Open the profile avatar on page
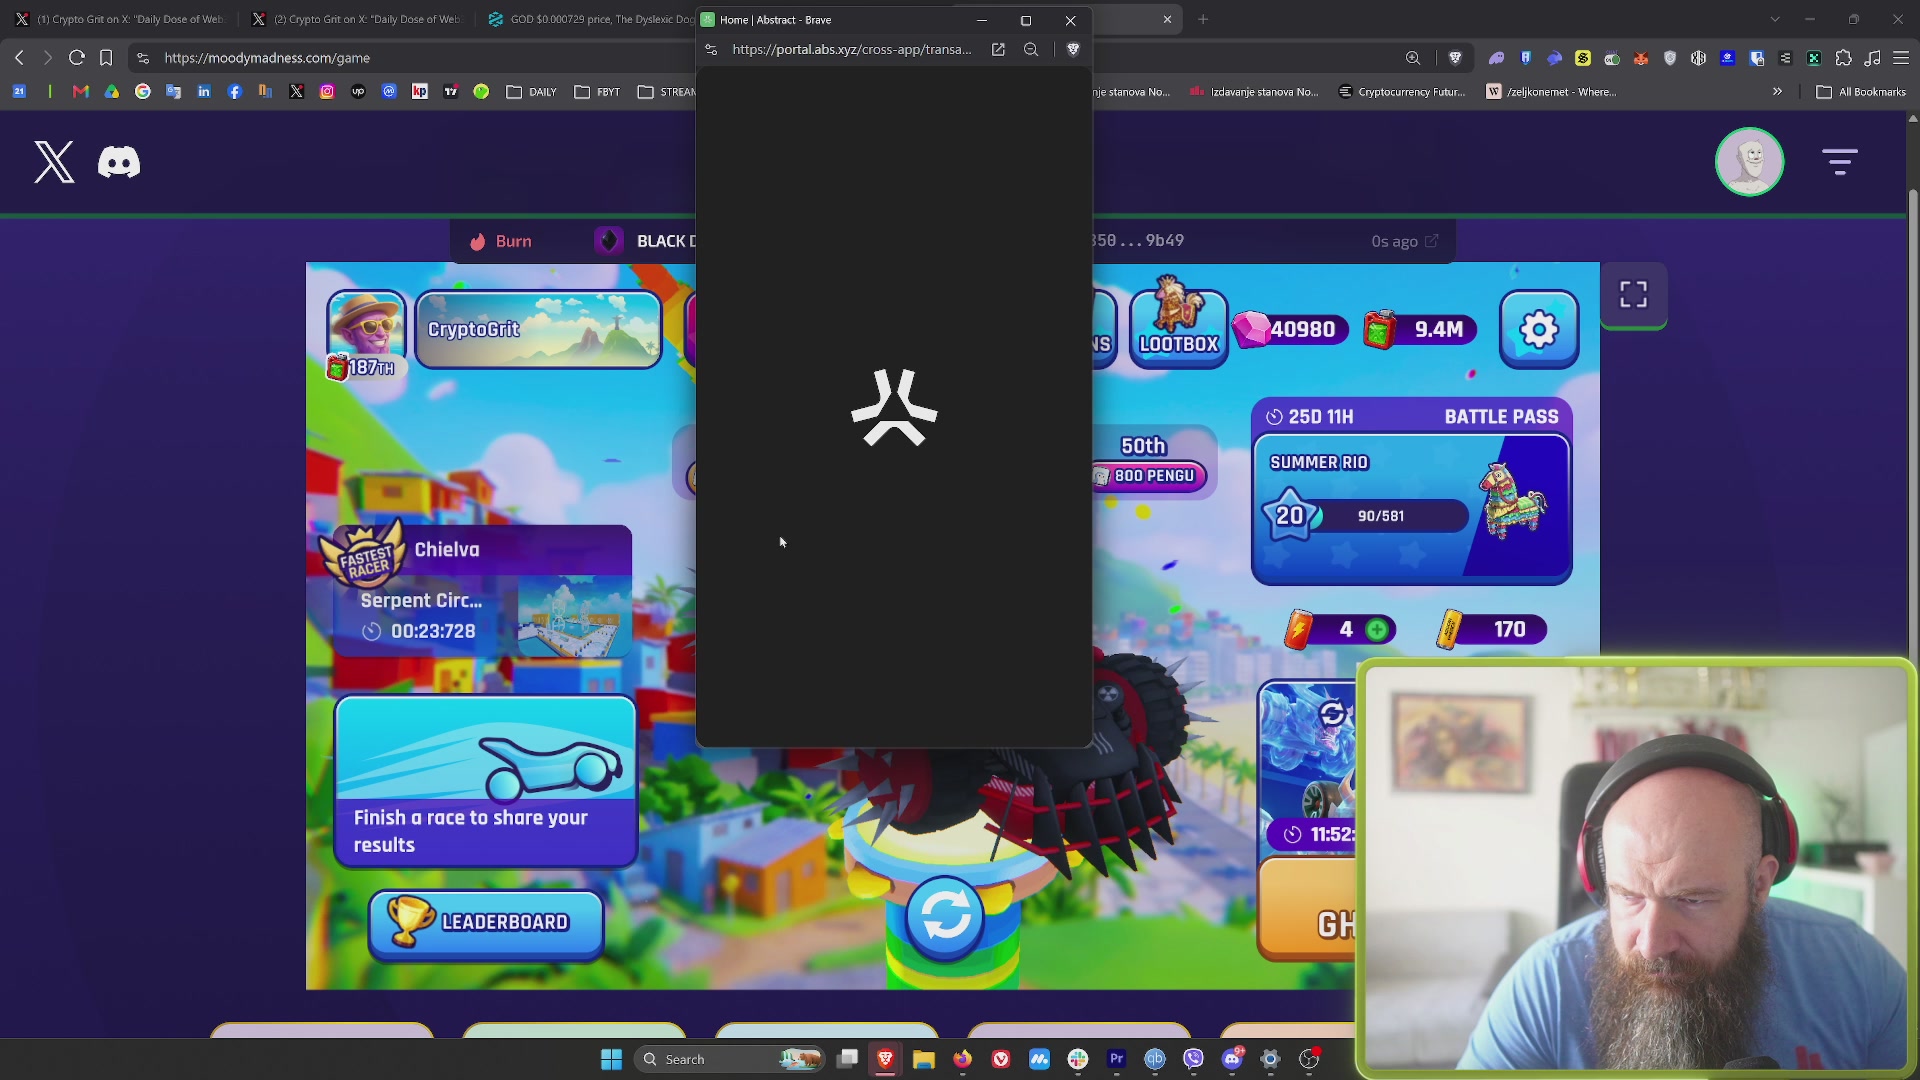1920x1080 pixels. coord(1749,161)
